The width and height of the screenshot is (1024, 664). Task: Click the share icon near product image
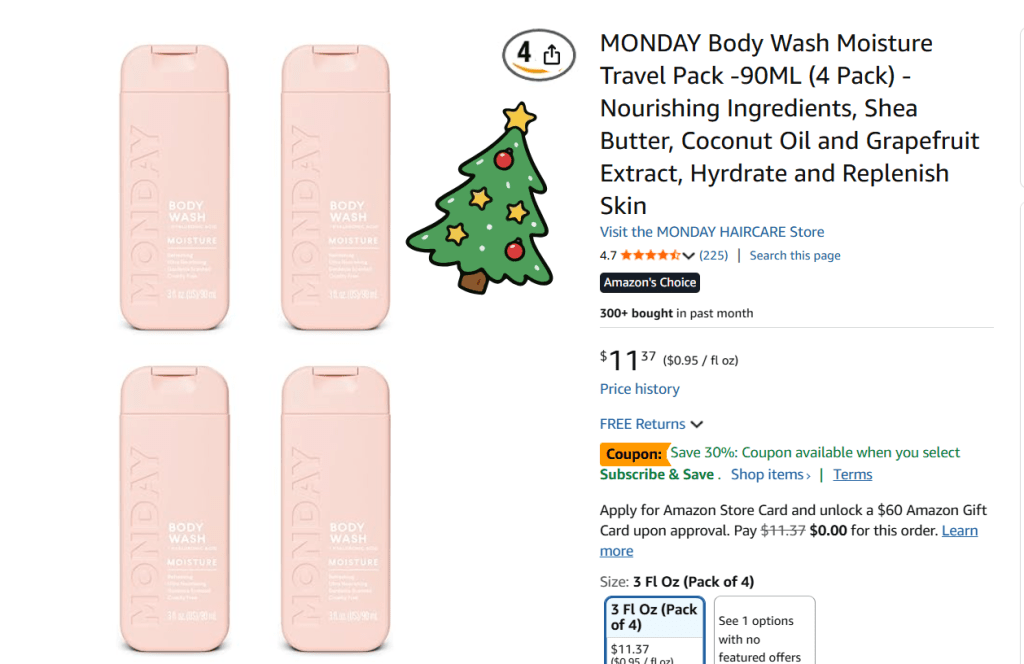pyautogui.click(x=551, y=55)
